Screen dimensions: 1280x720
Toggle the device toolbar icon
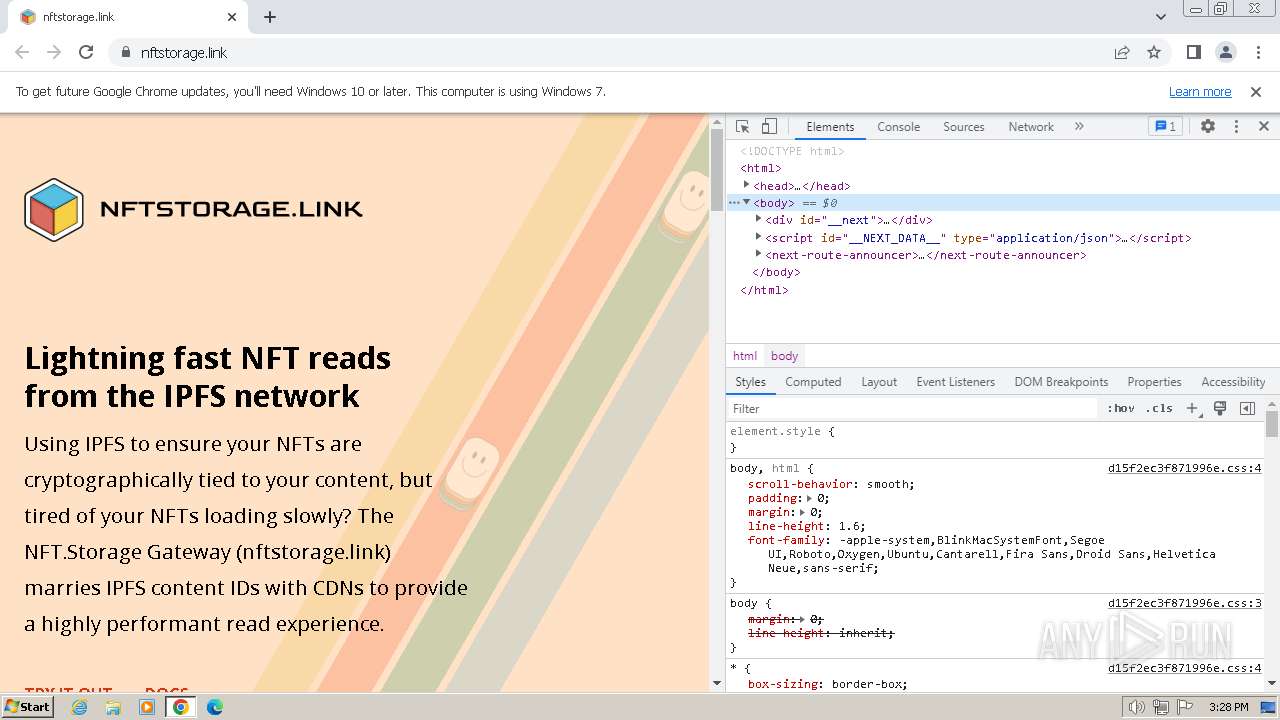point(769,127)
